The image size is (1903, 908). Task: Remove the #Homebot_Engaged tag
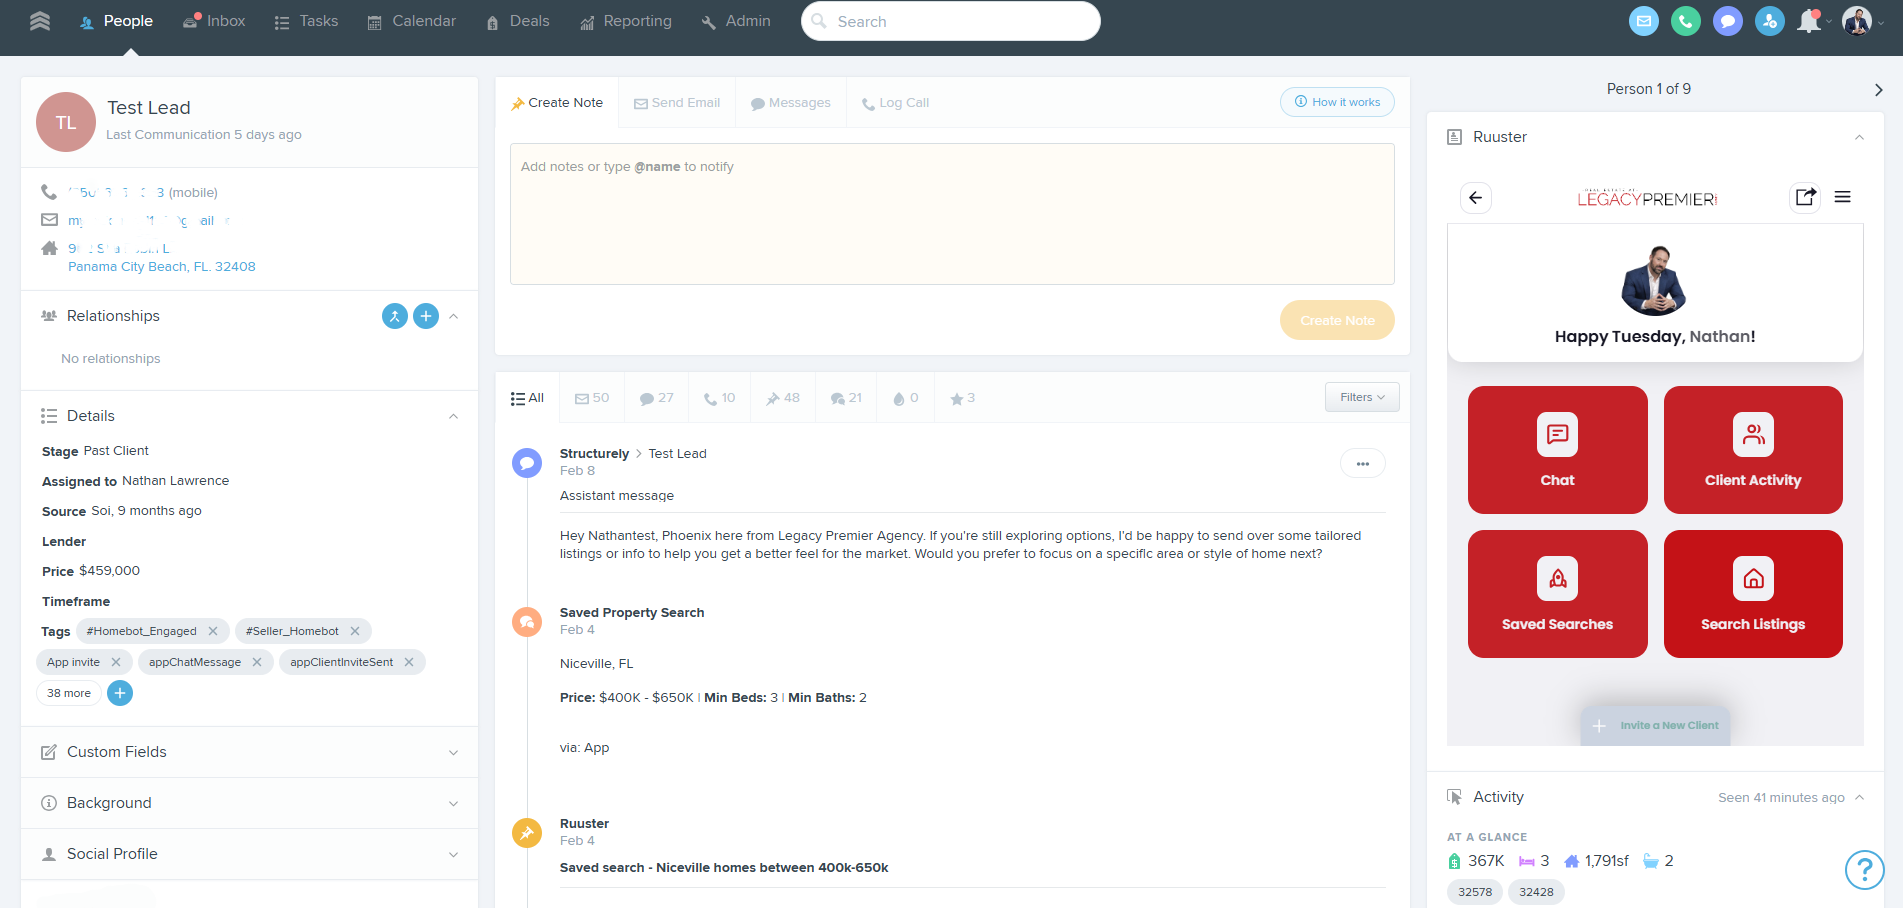click(x=213, y=631)
